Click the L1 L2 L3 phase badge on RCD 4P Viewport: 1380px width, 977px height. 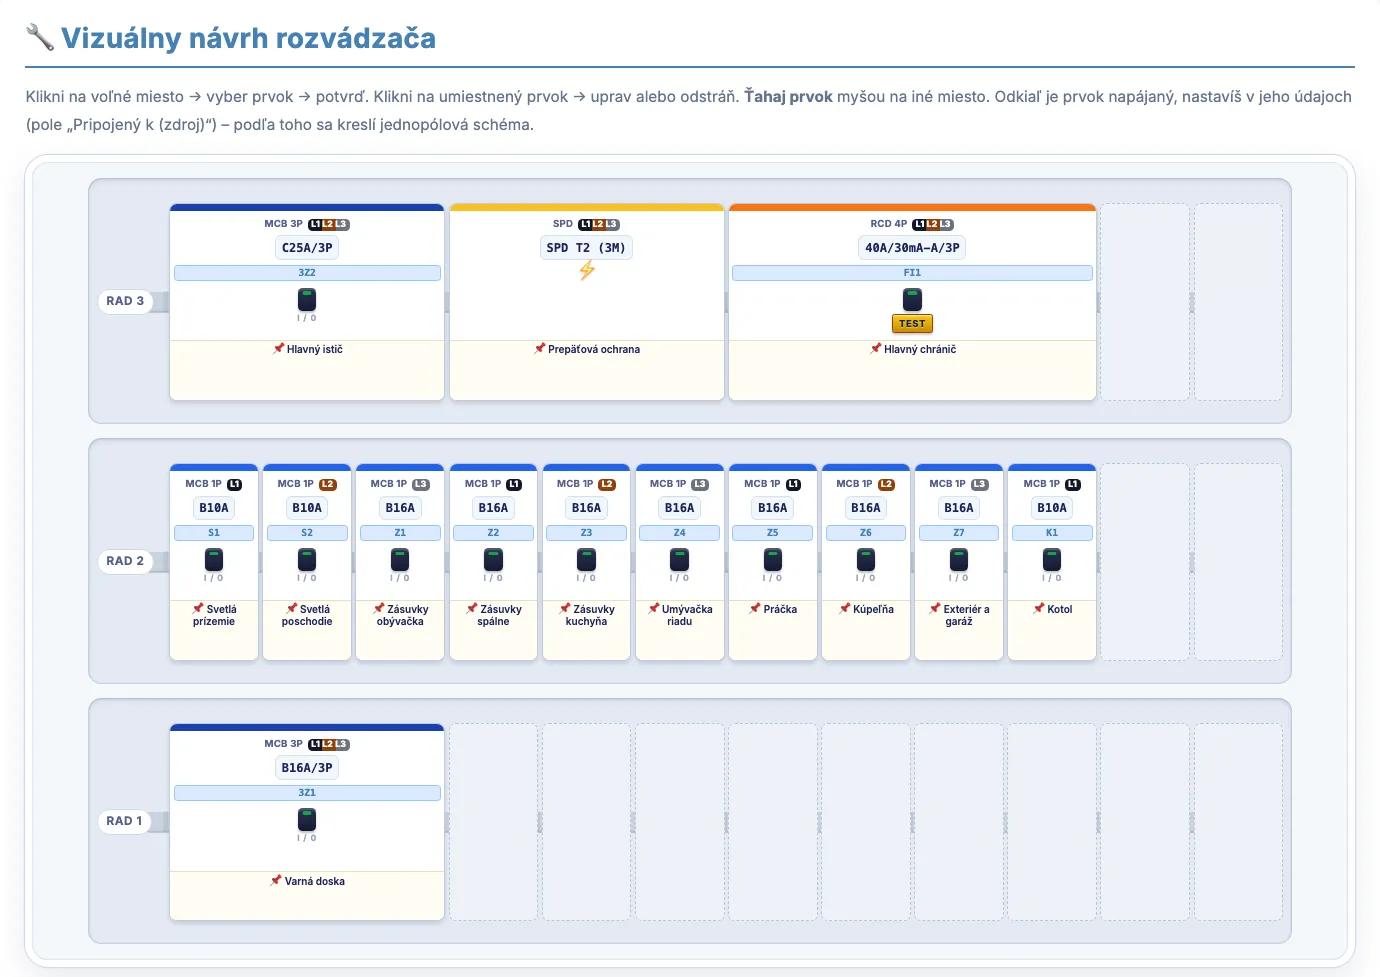[933, 224]
